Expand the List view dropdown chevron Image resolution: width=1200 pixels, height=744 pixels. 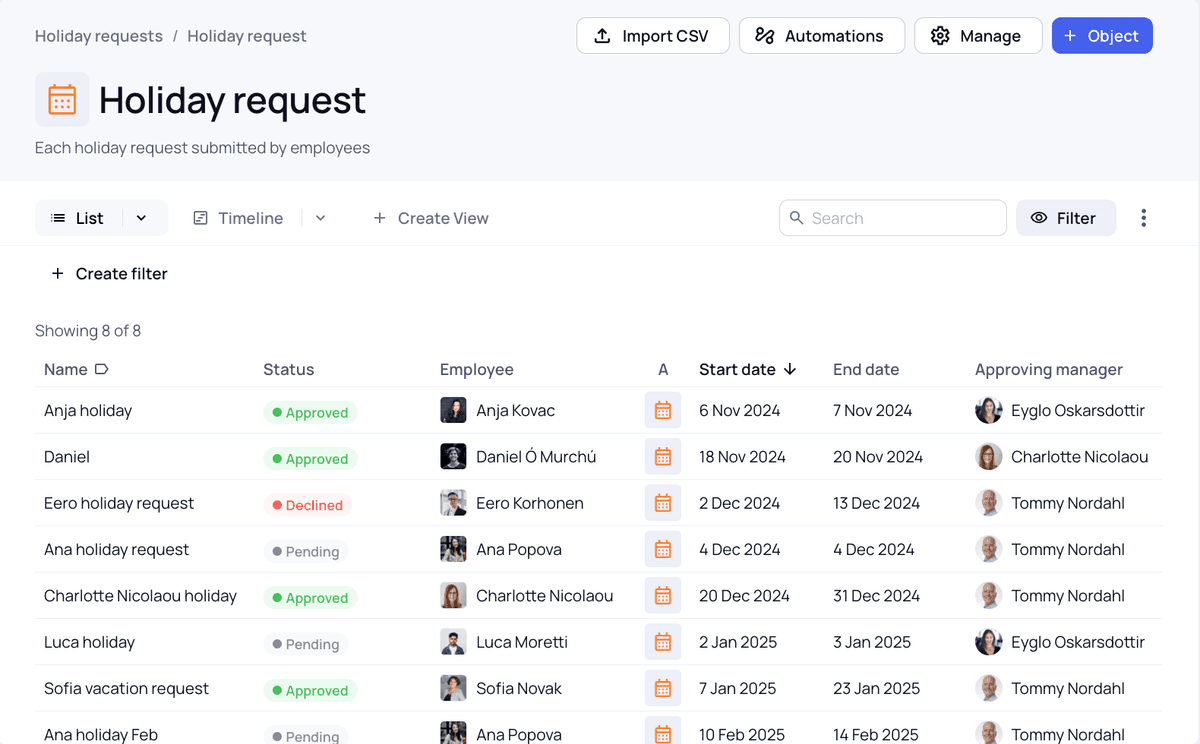(141, 218)
